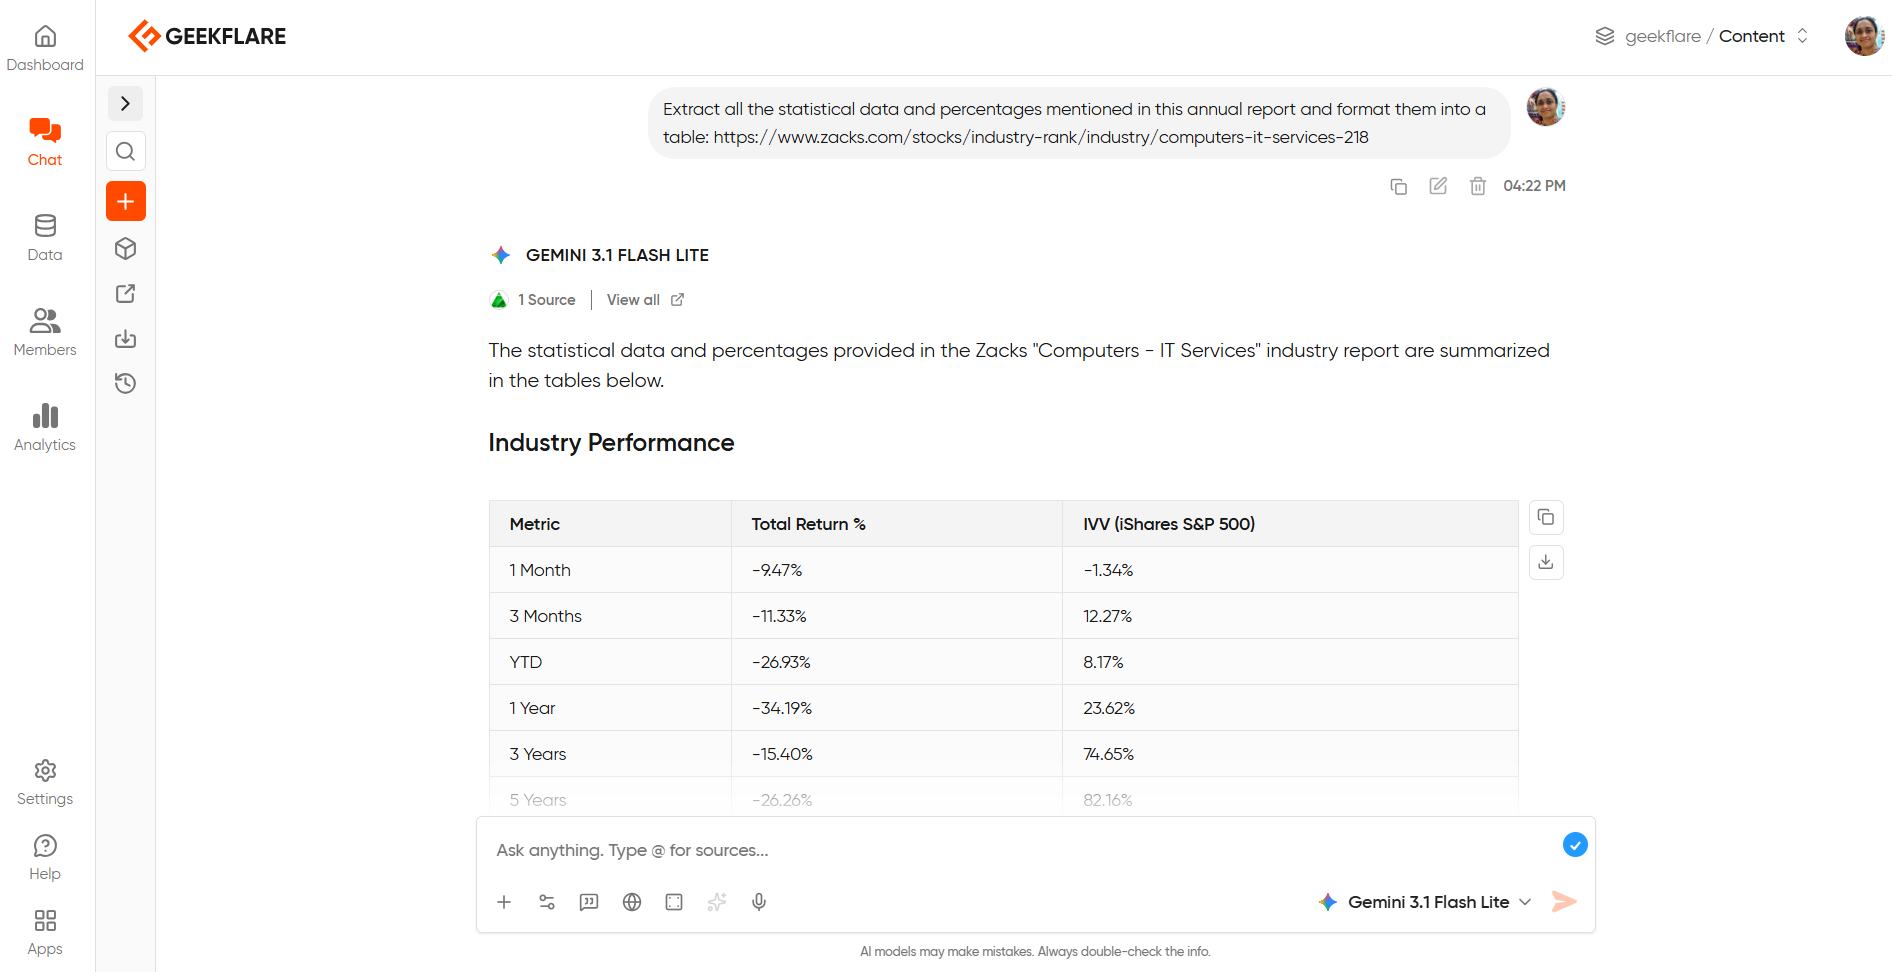Viewport: 1892px width, 972px height.
Task: Click the sparkle enhance prompt icon
Action: [717, 902]
